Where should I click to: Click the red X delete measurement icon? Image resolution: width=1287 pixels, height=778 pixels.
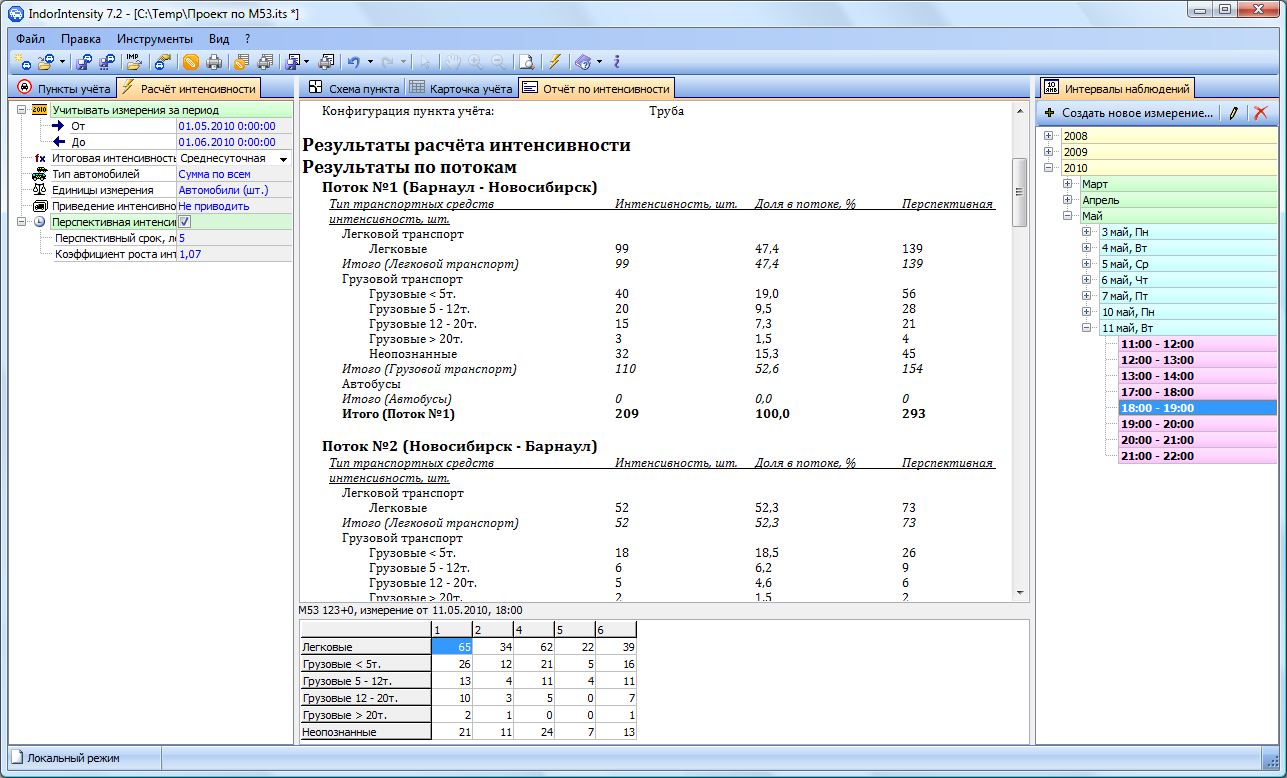pos(1260,113)
